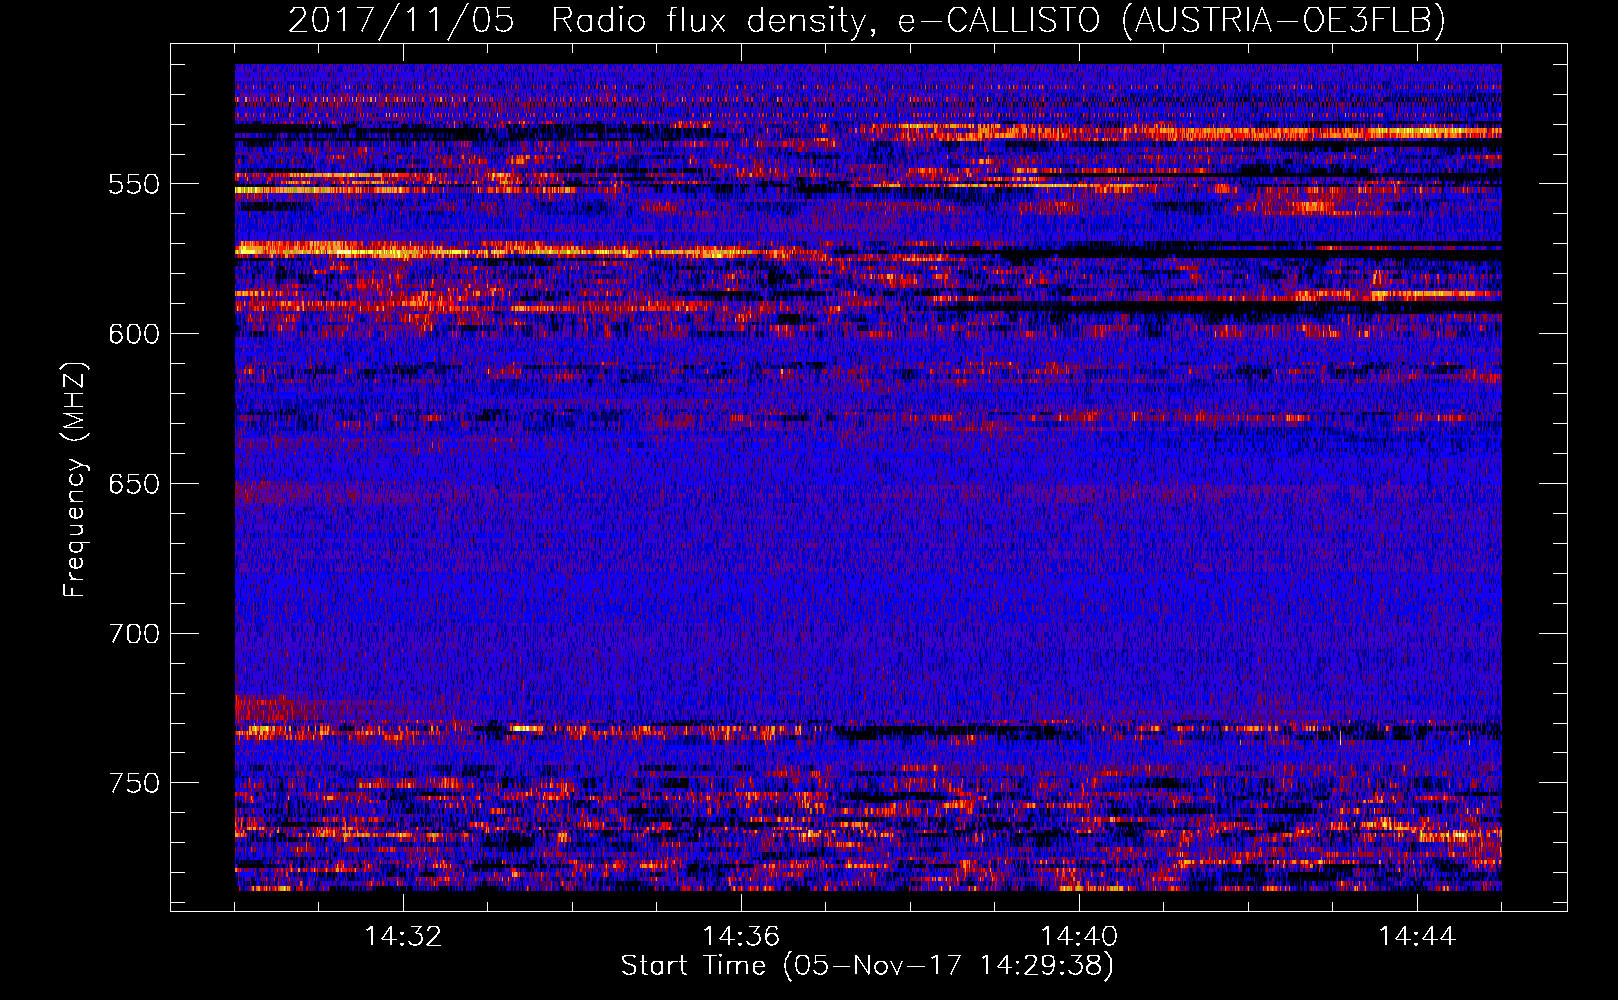Select the 650 frequency axis label
Screen dimensions: 1618x1000
[134, 484]
